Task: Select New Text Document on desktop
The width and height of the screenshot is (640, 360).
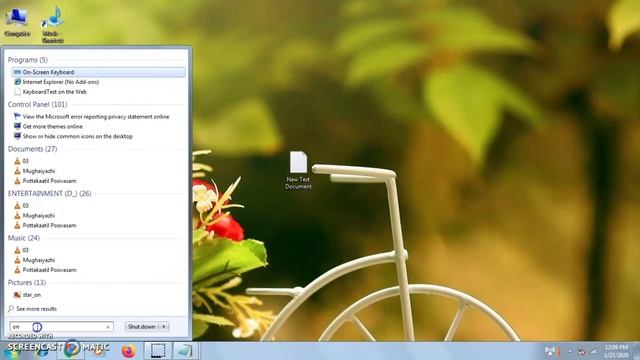Action: coord(298,171)
